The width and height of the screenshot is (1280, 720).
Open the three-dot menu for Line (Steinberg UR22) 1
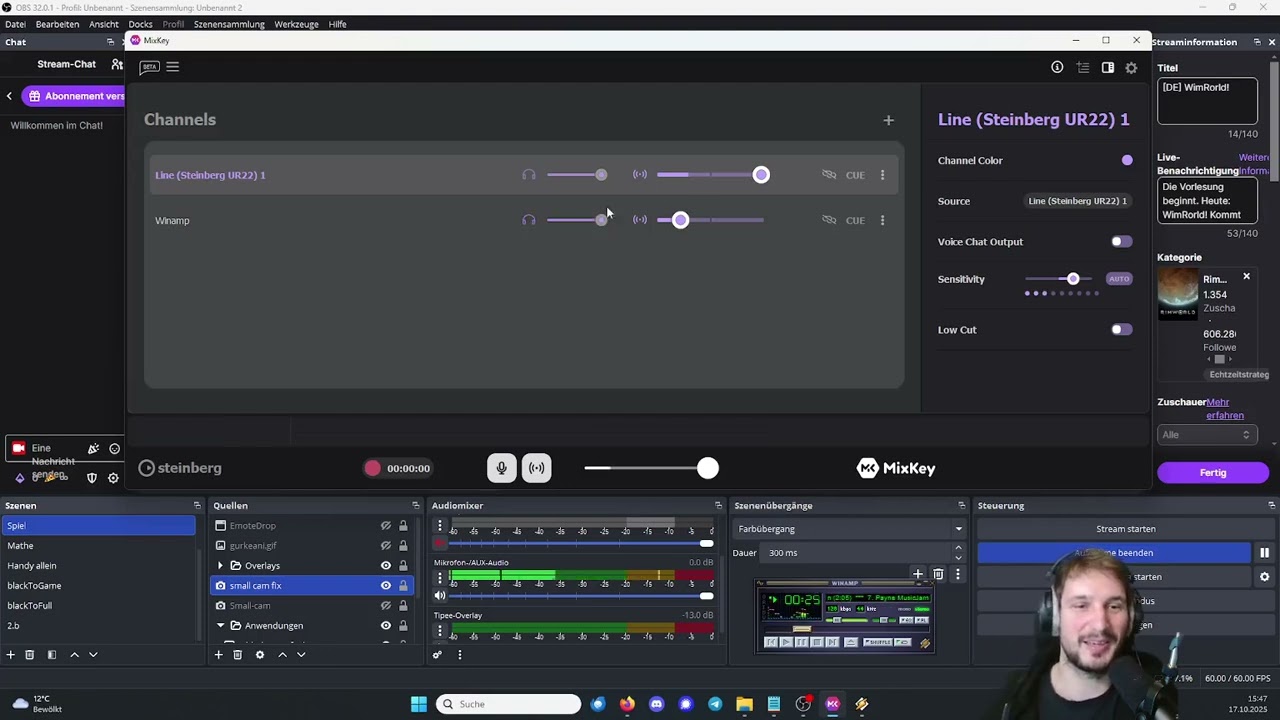click(882, 175)
